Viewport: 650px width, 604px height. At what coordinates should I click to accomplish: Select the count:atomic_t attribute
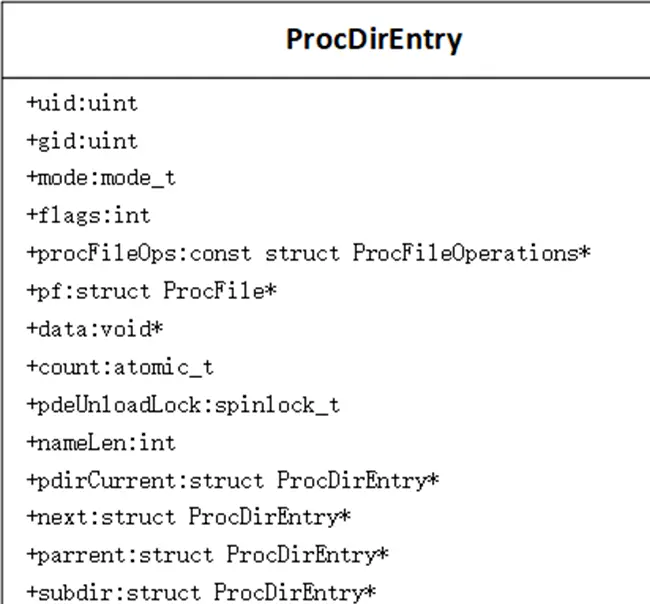tap(120, 368)
